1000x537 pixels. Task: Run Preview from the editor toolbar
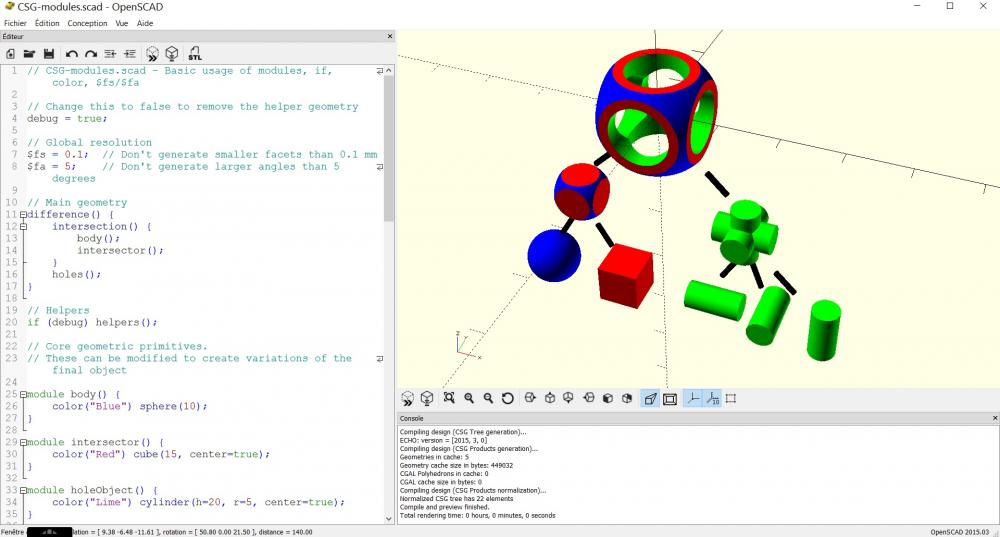(152, 54)
